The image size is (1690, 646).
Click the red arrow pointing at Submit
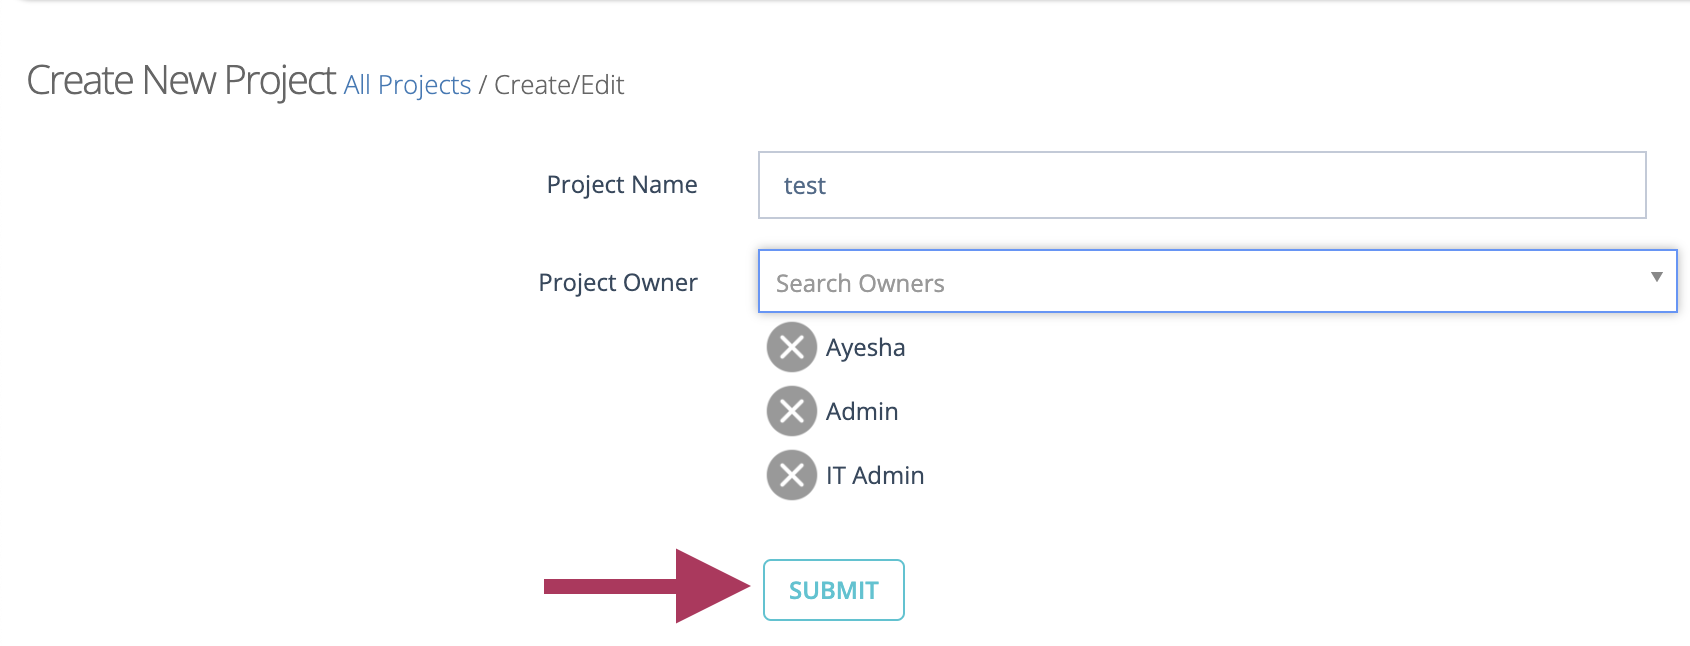pyautogui.click(x=647, y=586)
